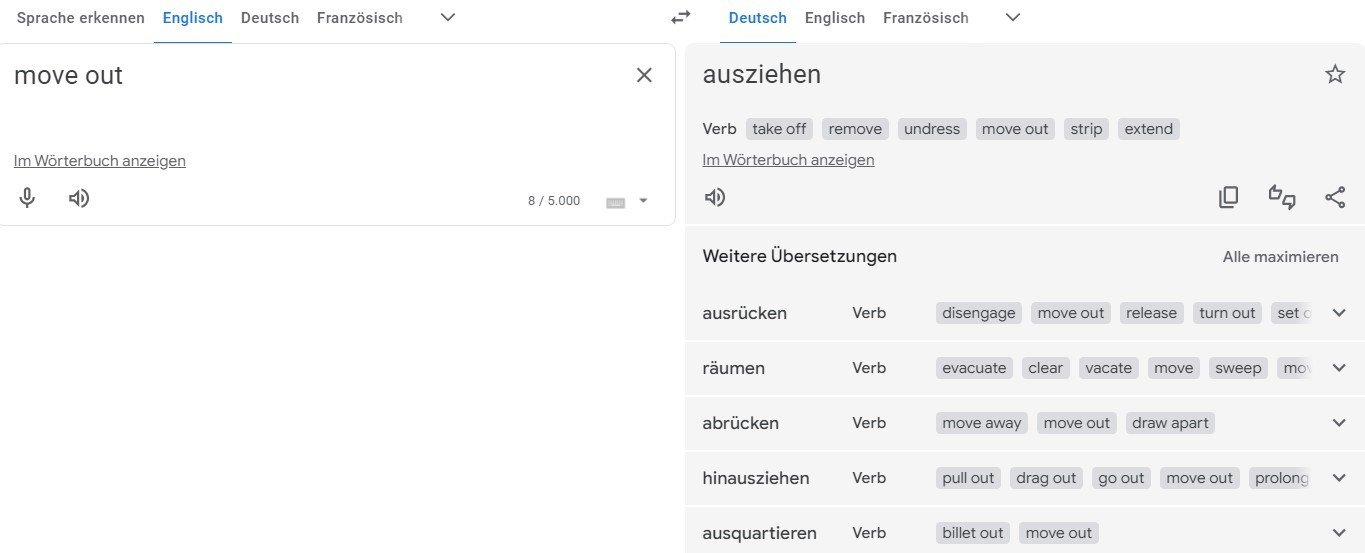Image resolution: width=1365 pixels, height=553 pixels.
Task: Expand source language list chevron
Action: [448, 18]
